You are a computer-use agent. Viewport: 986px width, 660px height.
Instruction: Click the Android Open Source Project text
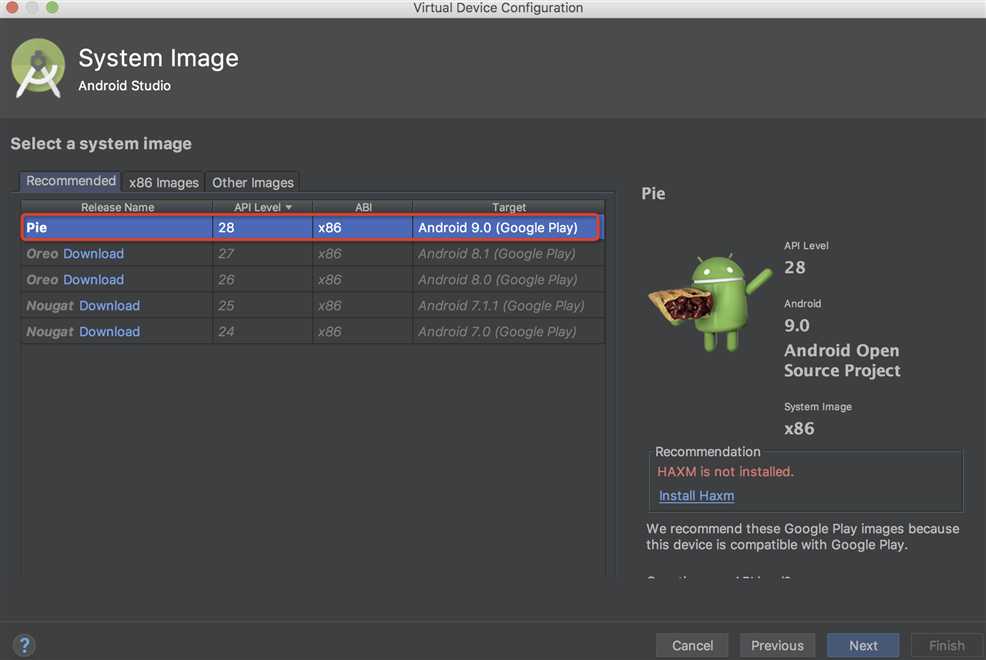point(842,361)
